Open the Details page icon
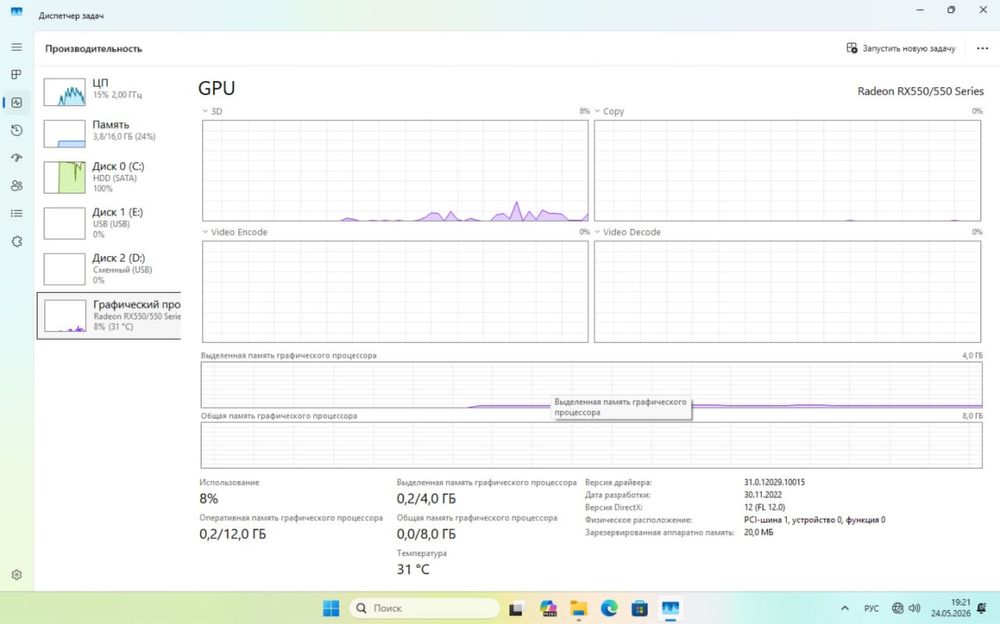Viewport: 1000px width, 624px height. coord(17,213)
